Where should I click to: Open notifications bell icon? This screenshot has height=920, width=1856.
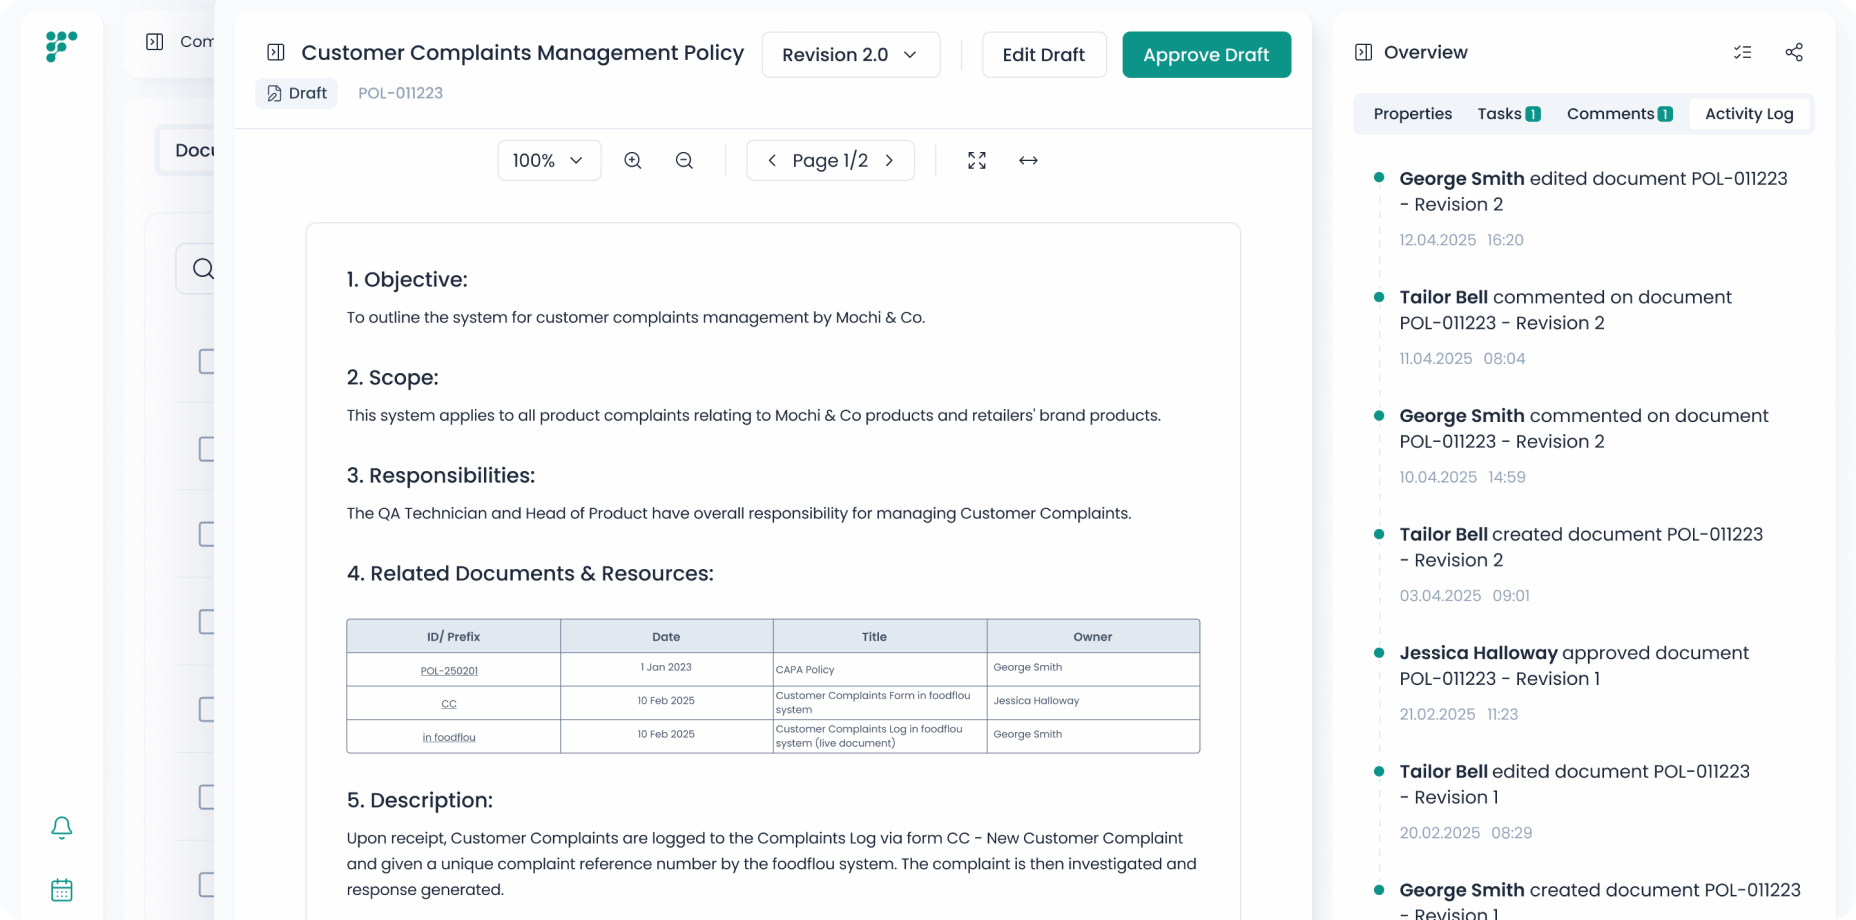[x=62, y=827]
